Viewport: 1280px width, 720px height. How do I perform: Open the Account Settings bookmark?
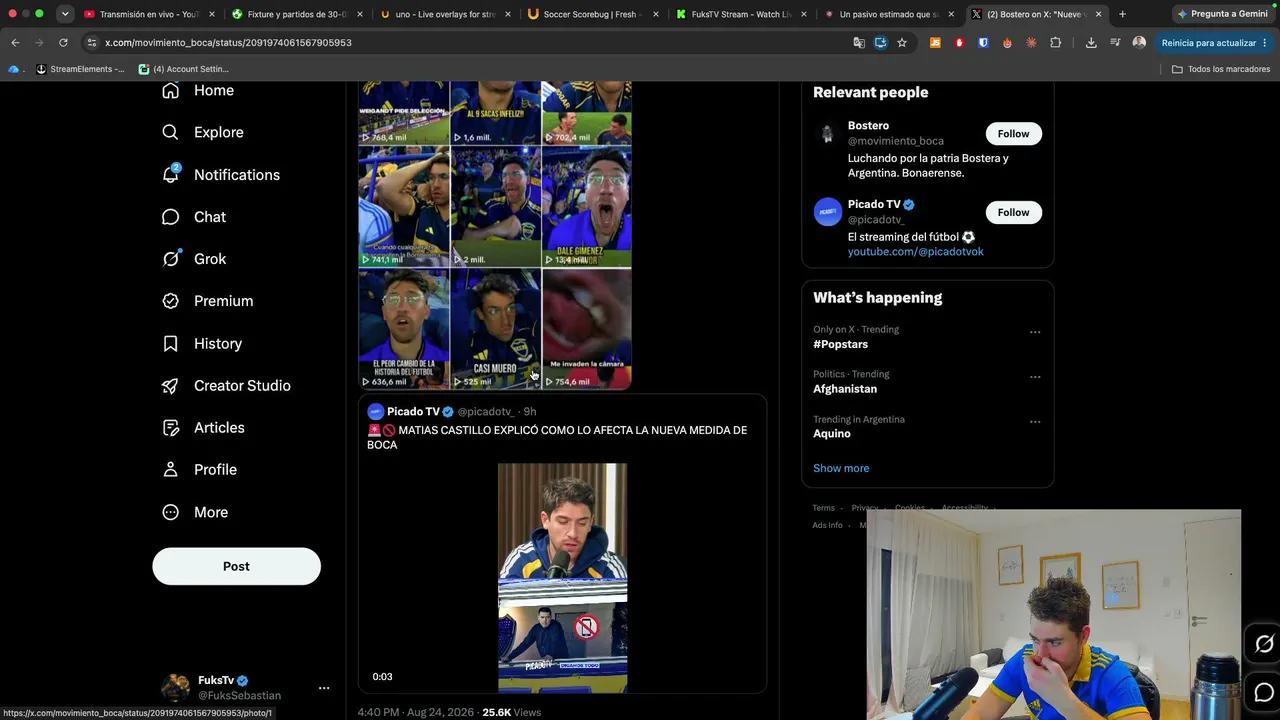click(184, 69)
